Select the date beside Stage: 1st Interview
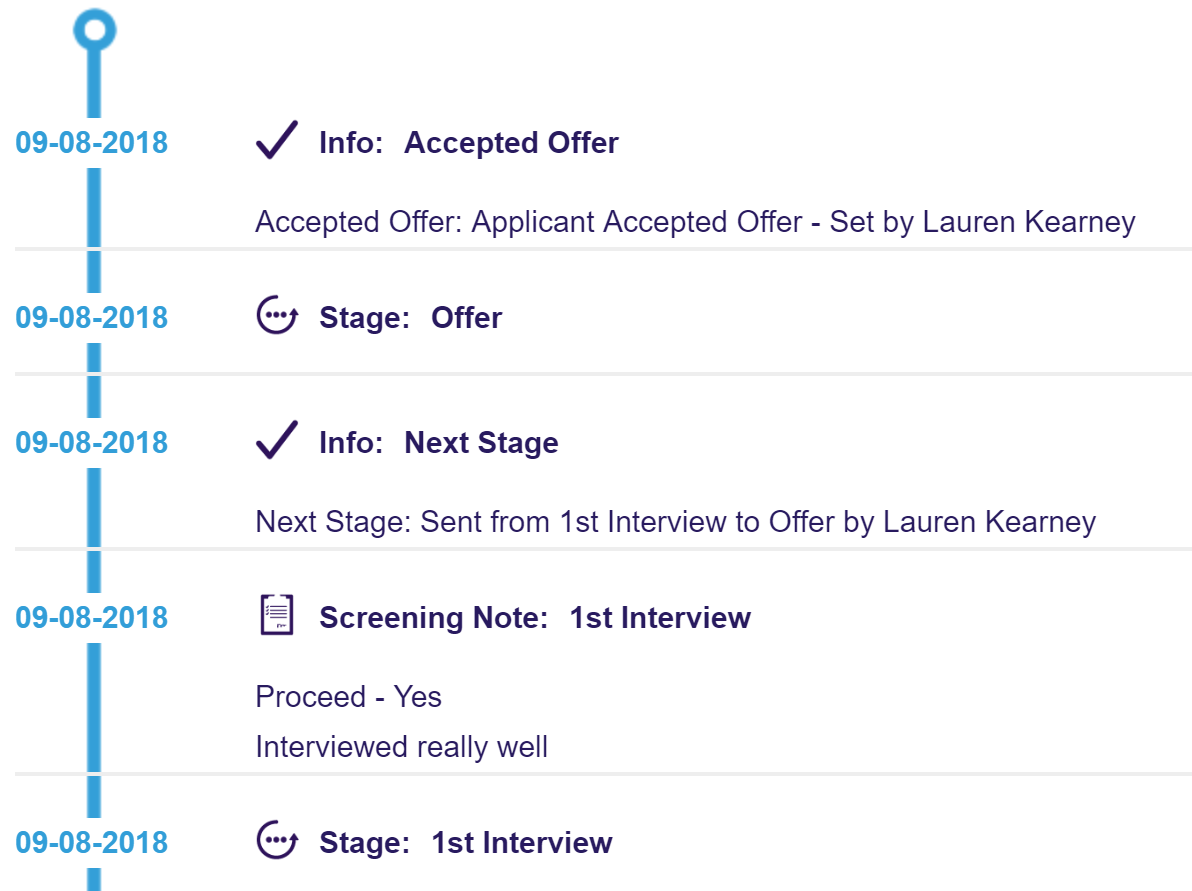The width and height of the screenshot is (1192, 891). click(91, 842)
